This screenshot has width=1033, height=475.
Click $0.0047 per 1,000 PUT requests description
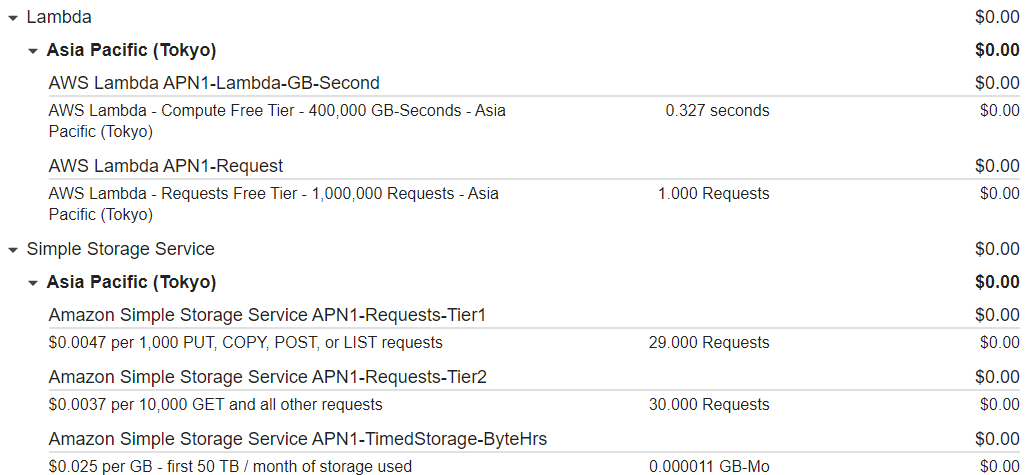click(246, 343)
